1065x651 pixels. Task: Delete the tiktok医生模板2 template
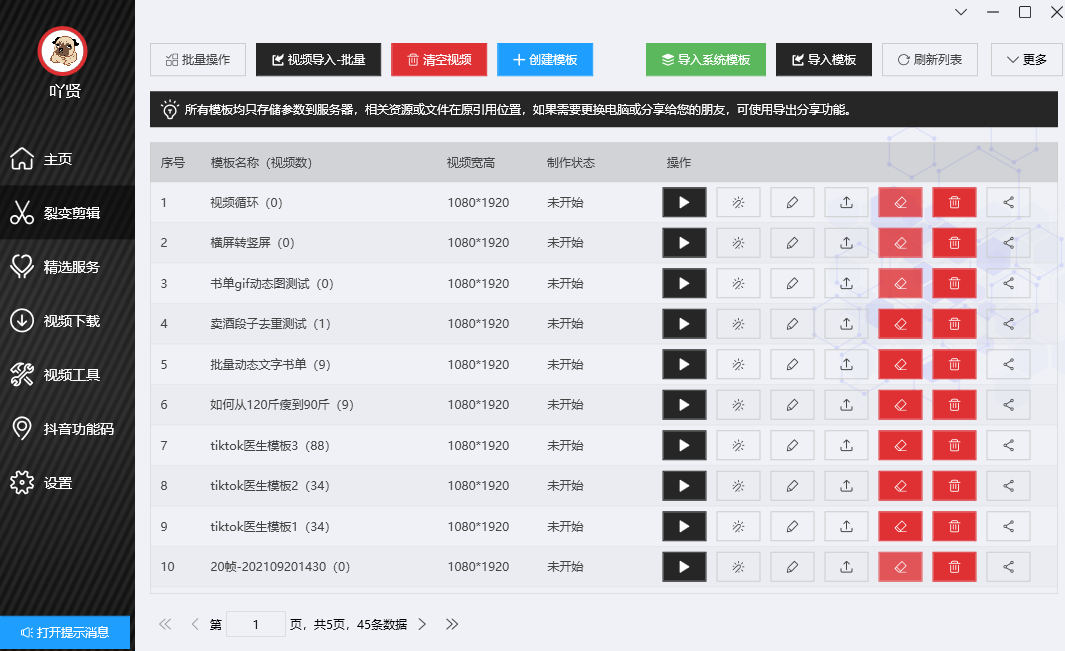(954, 486)
